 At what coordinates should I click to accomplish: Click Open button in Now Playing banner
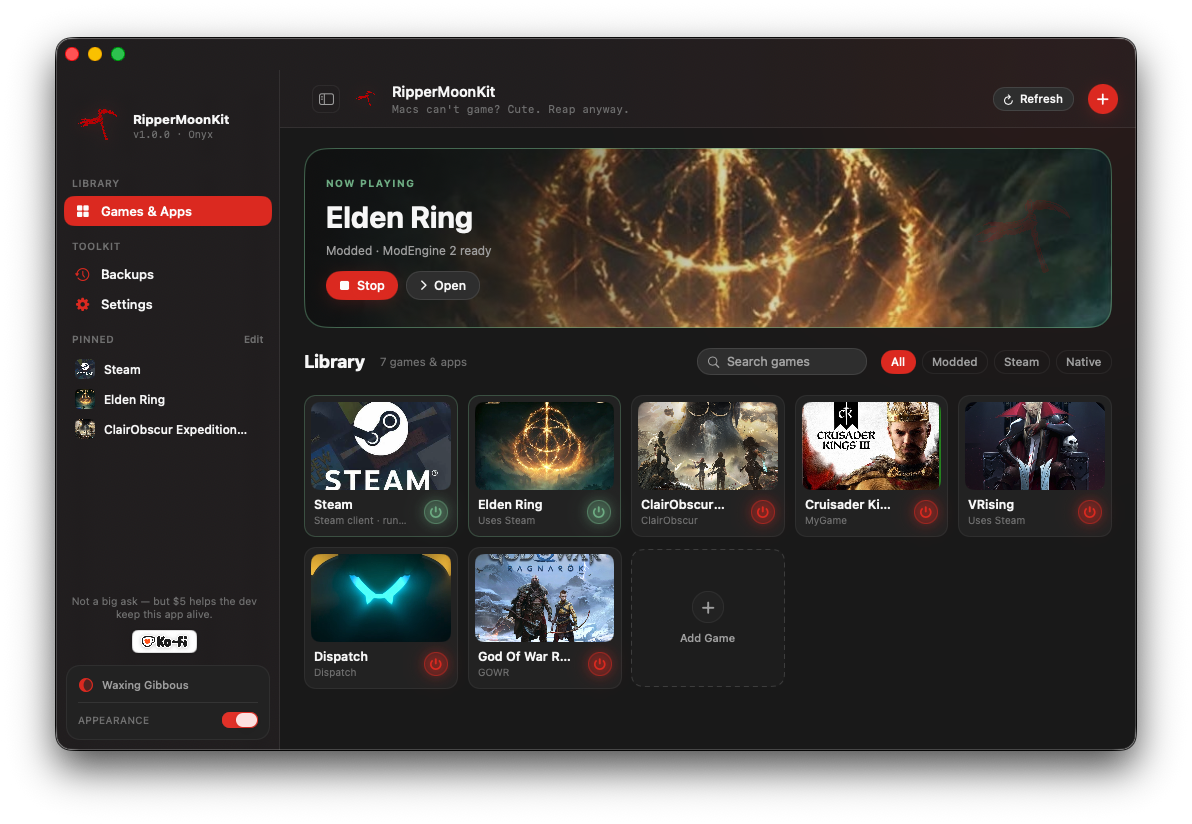coord(442,285)
